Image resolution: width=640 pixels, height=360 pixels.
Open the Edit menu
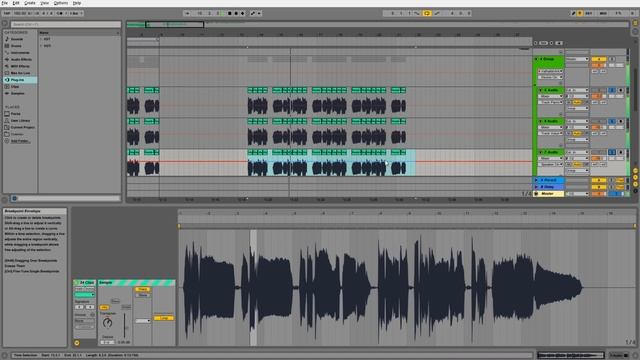point(16,3)
